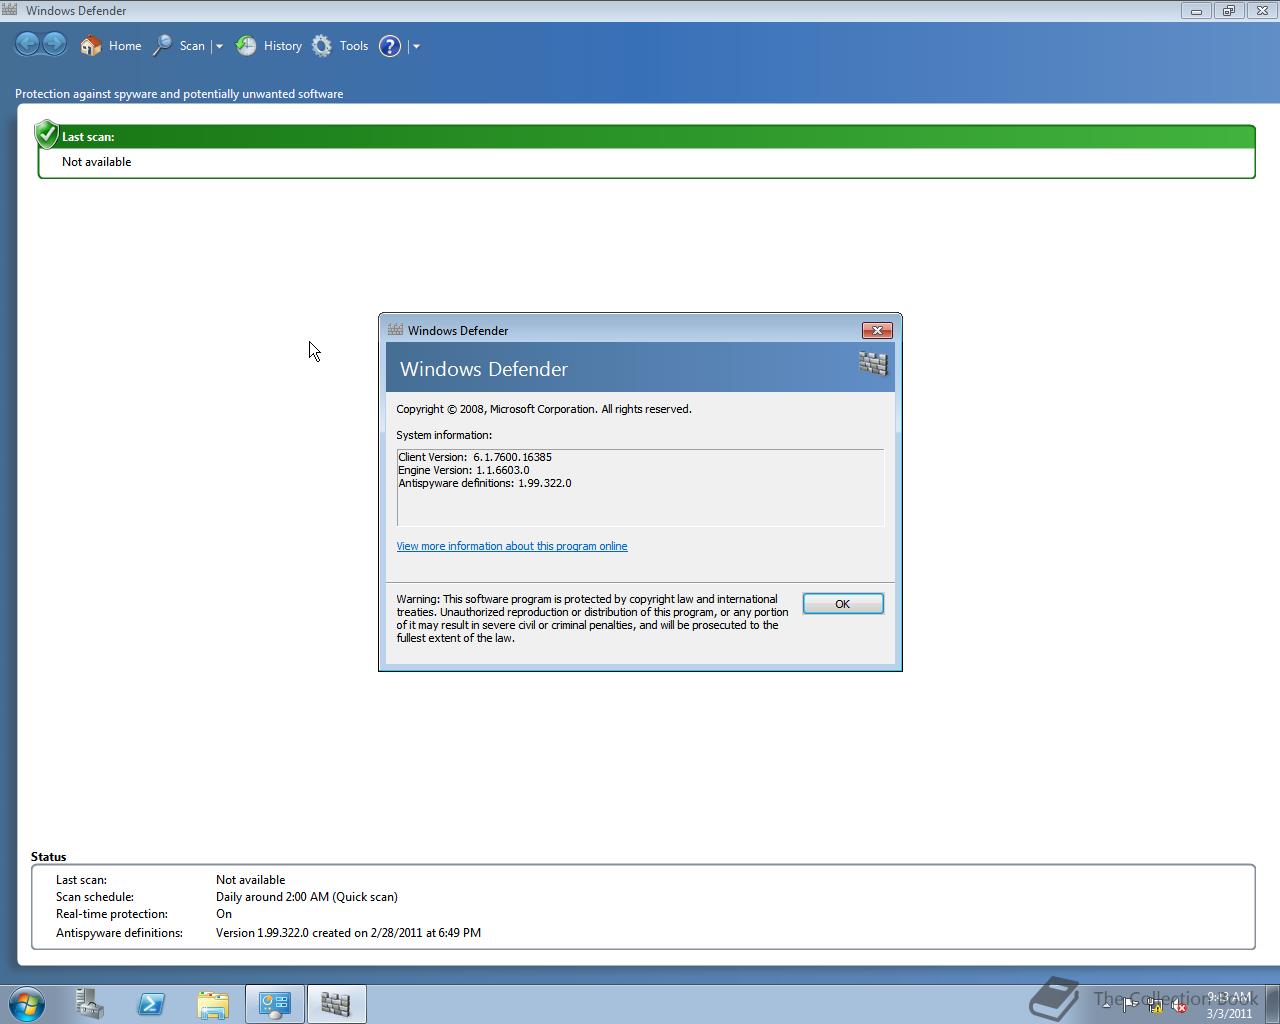Show hidden tray icons arrow

tap(1106, 1005)
